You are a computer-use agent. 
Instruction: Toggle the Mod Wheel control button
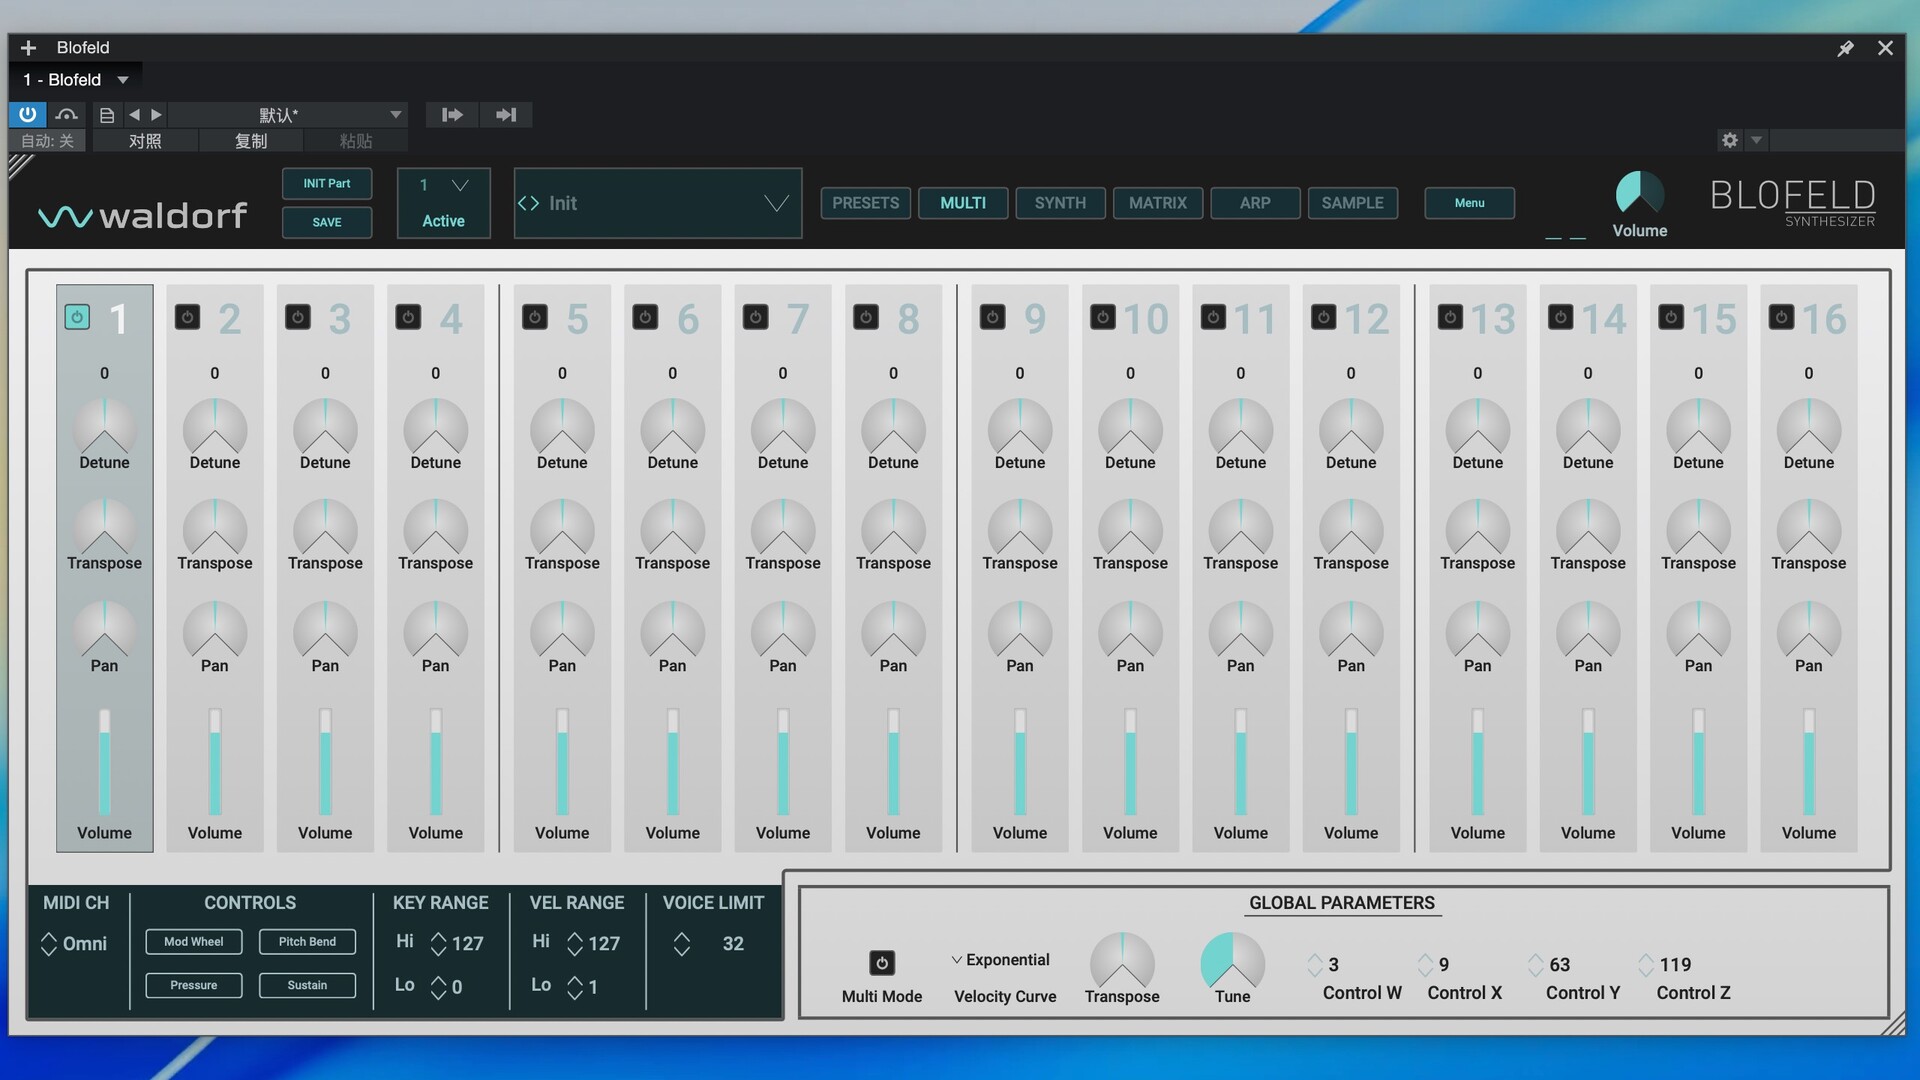pyautogui.click(x=194, y=942)
